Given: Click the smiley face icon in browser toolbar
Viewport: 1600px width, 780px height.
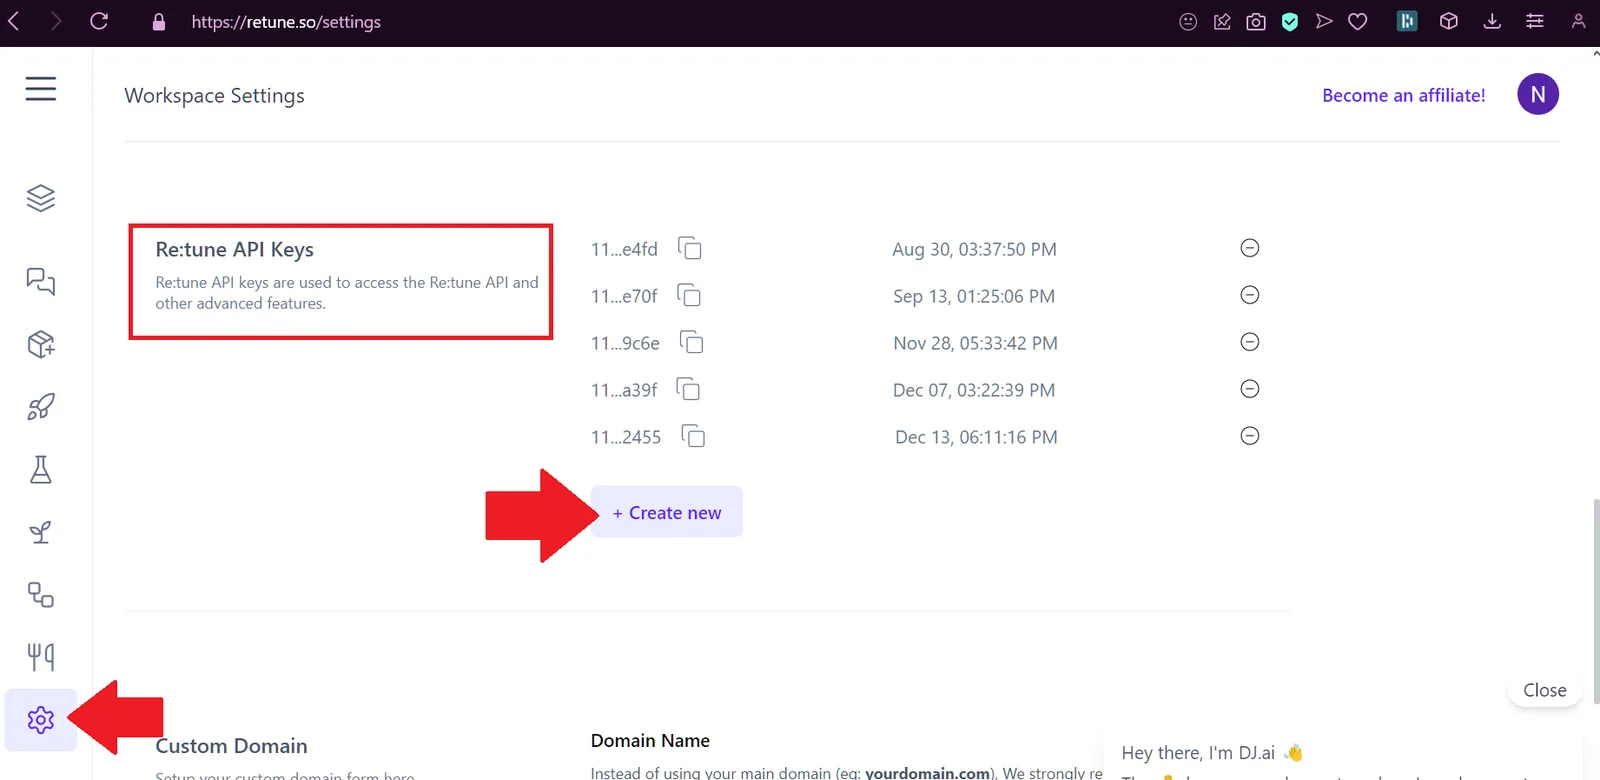Looking at the screenshot, I should point(1188,22).
